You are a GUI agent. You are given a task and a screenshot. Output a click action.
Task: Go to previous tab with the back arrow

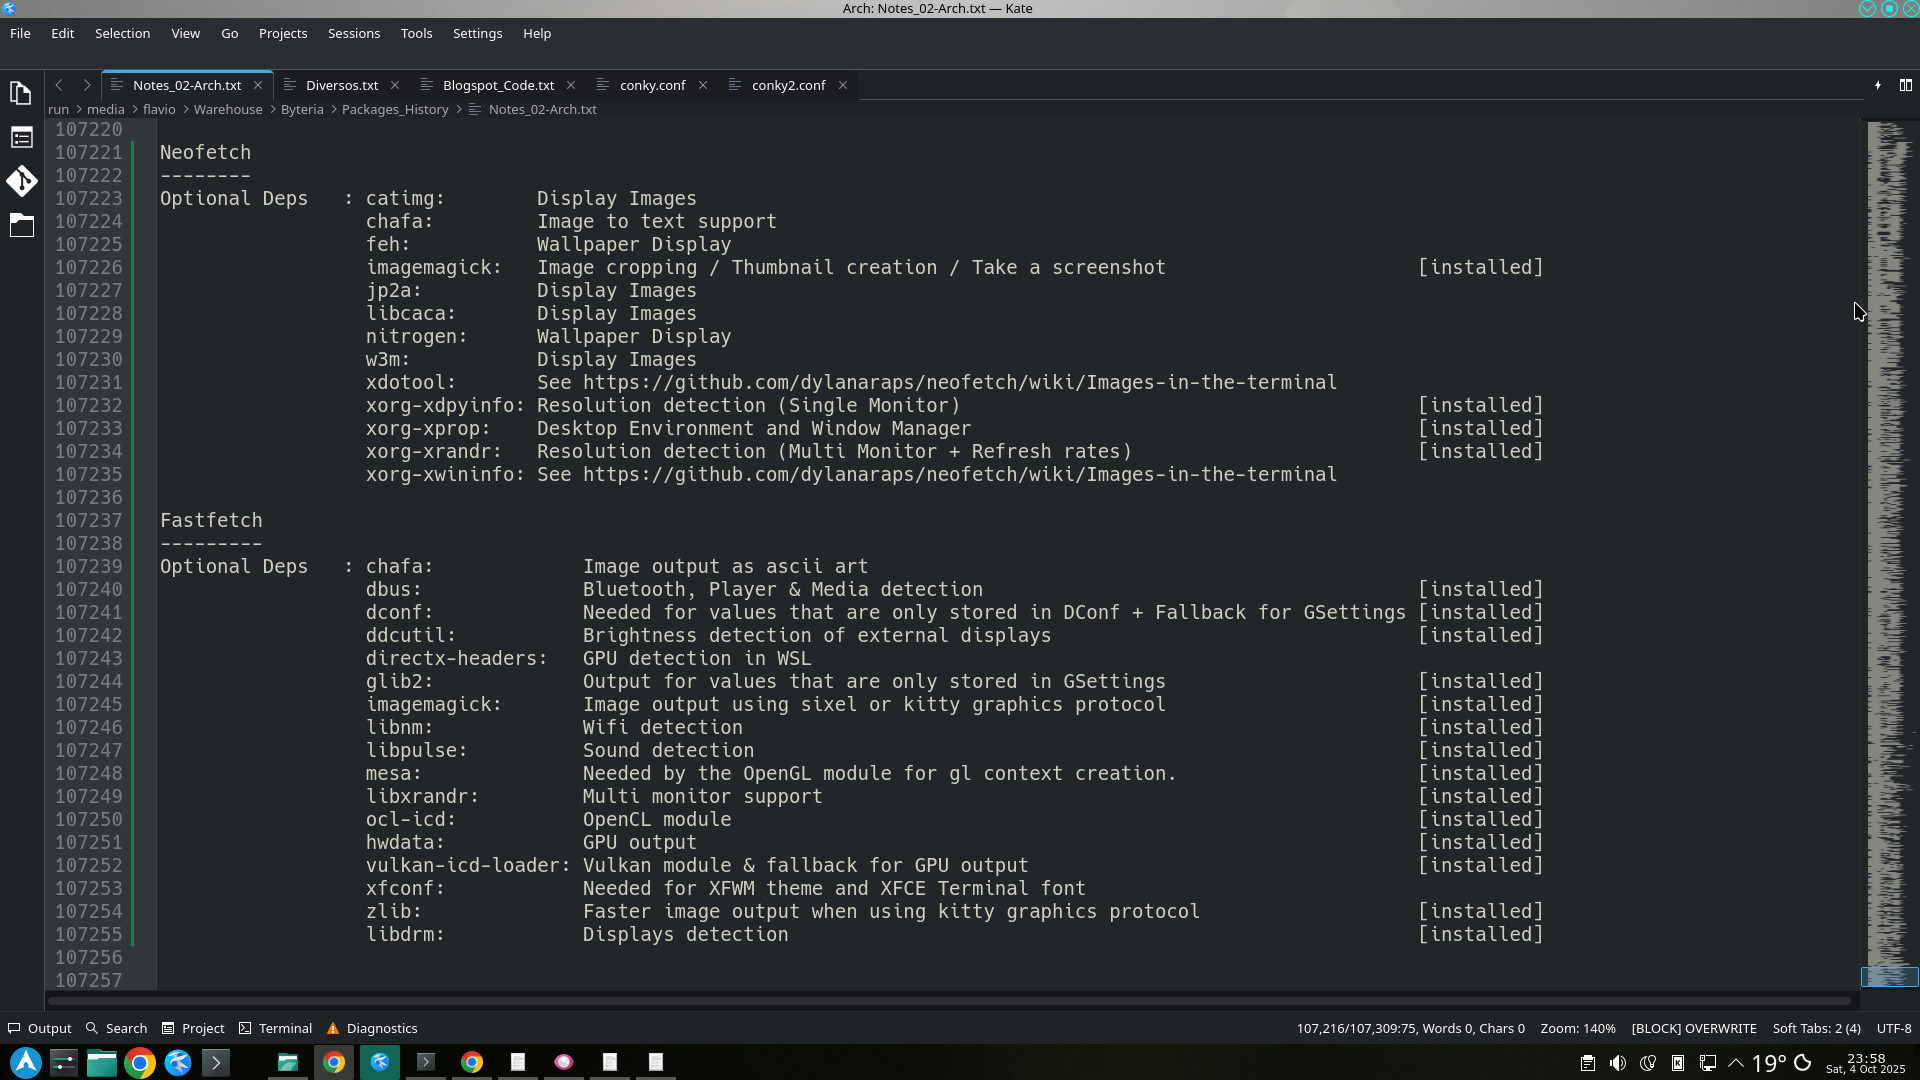point(59,85)
